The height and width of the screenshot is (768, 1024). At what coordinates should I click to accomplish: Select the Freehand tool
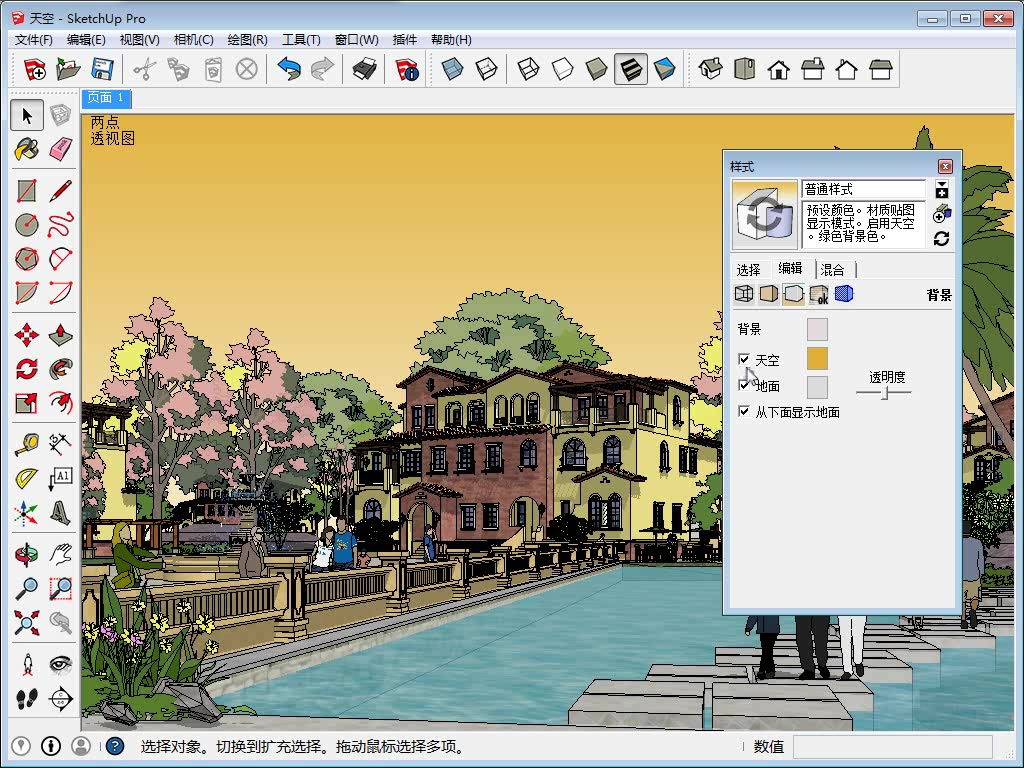[x=60, y=225]
